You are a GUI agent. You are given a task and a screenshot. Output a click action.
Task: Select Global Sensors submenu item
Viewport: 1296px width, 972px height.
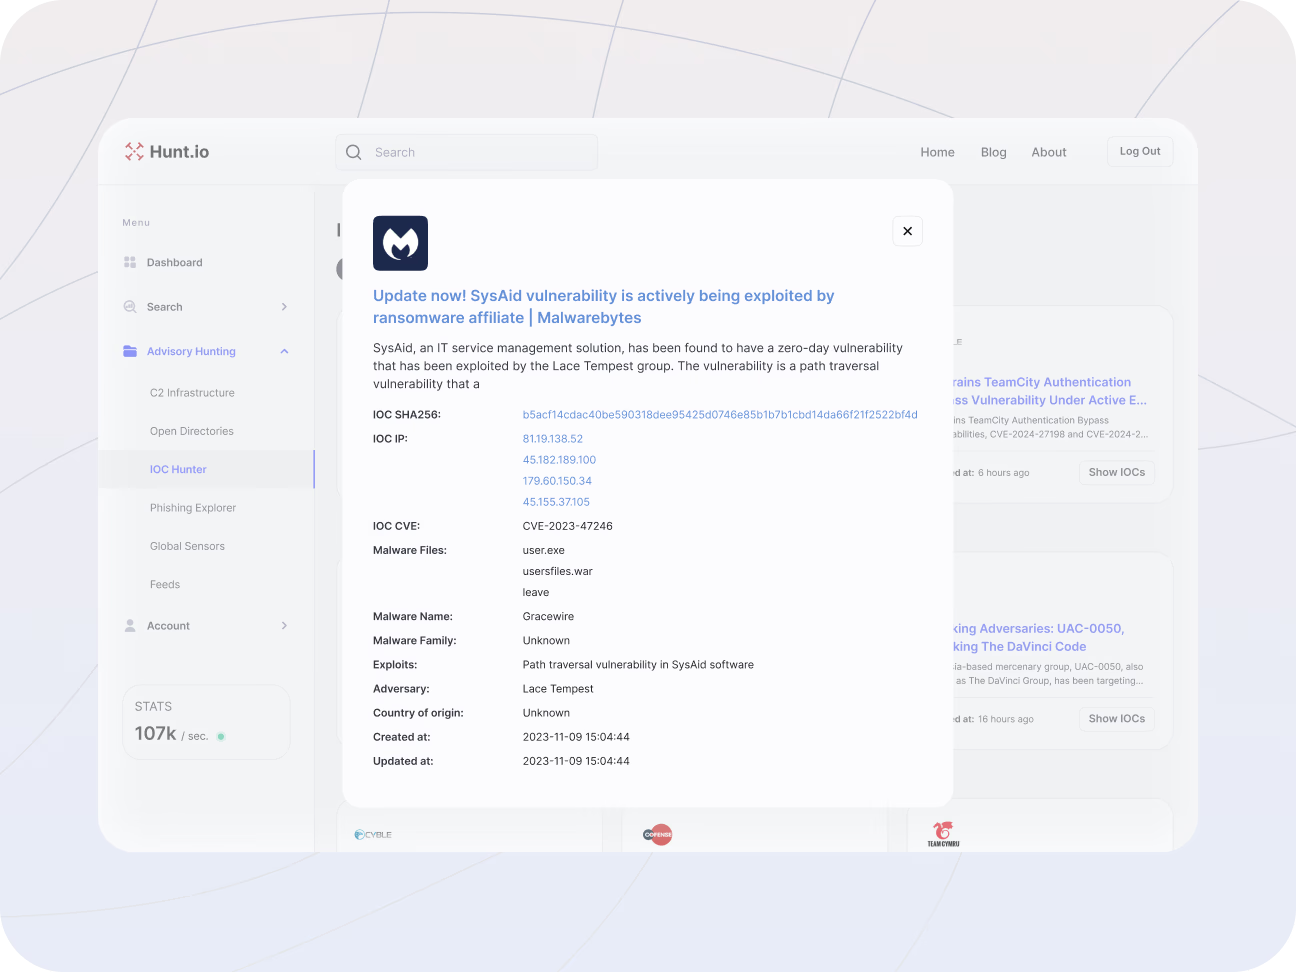pyautogui.click(x=187, y=546)
